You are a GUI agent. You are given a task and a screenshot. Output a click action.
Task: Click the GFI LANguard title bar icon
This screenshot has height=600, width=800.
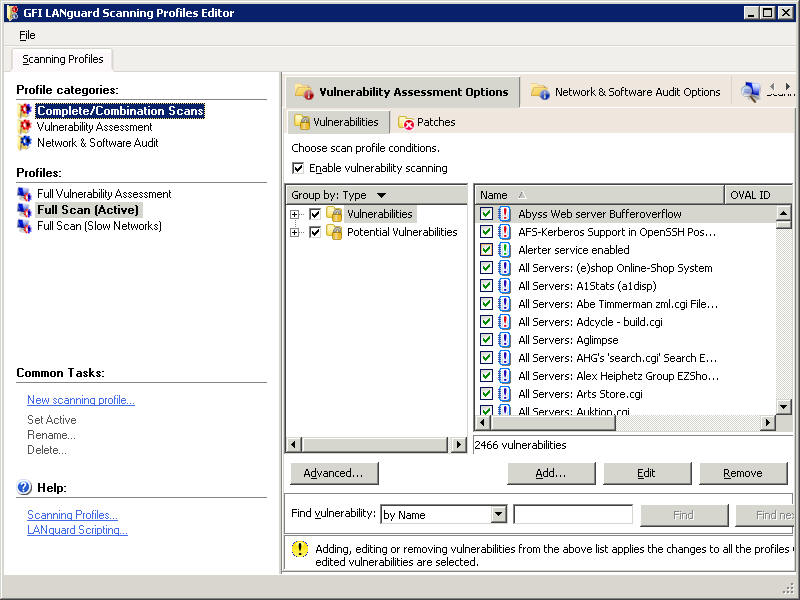[12, 12]
